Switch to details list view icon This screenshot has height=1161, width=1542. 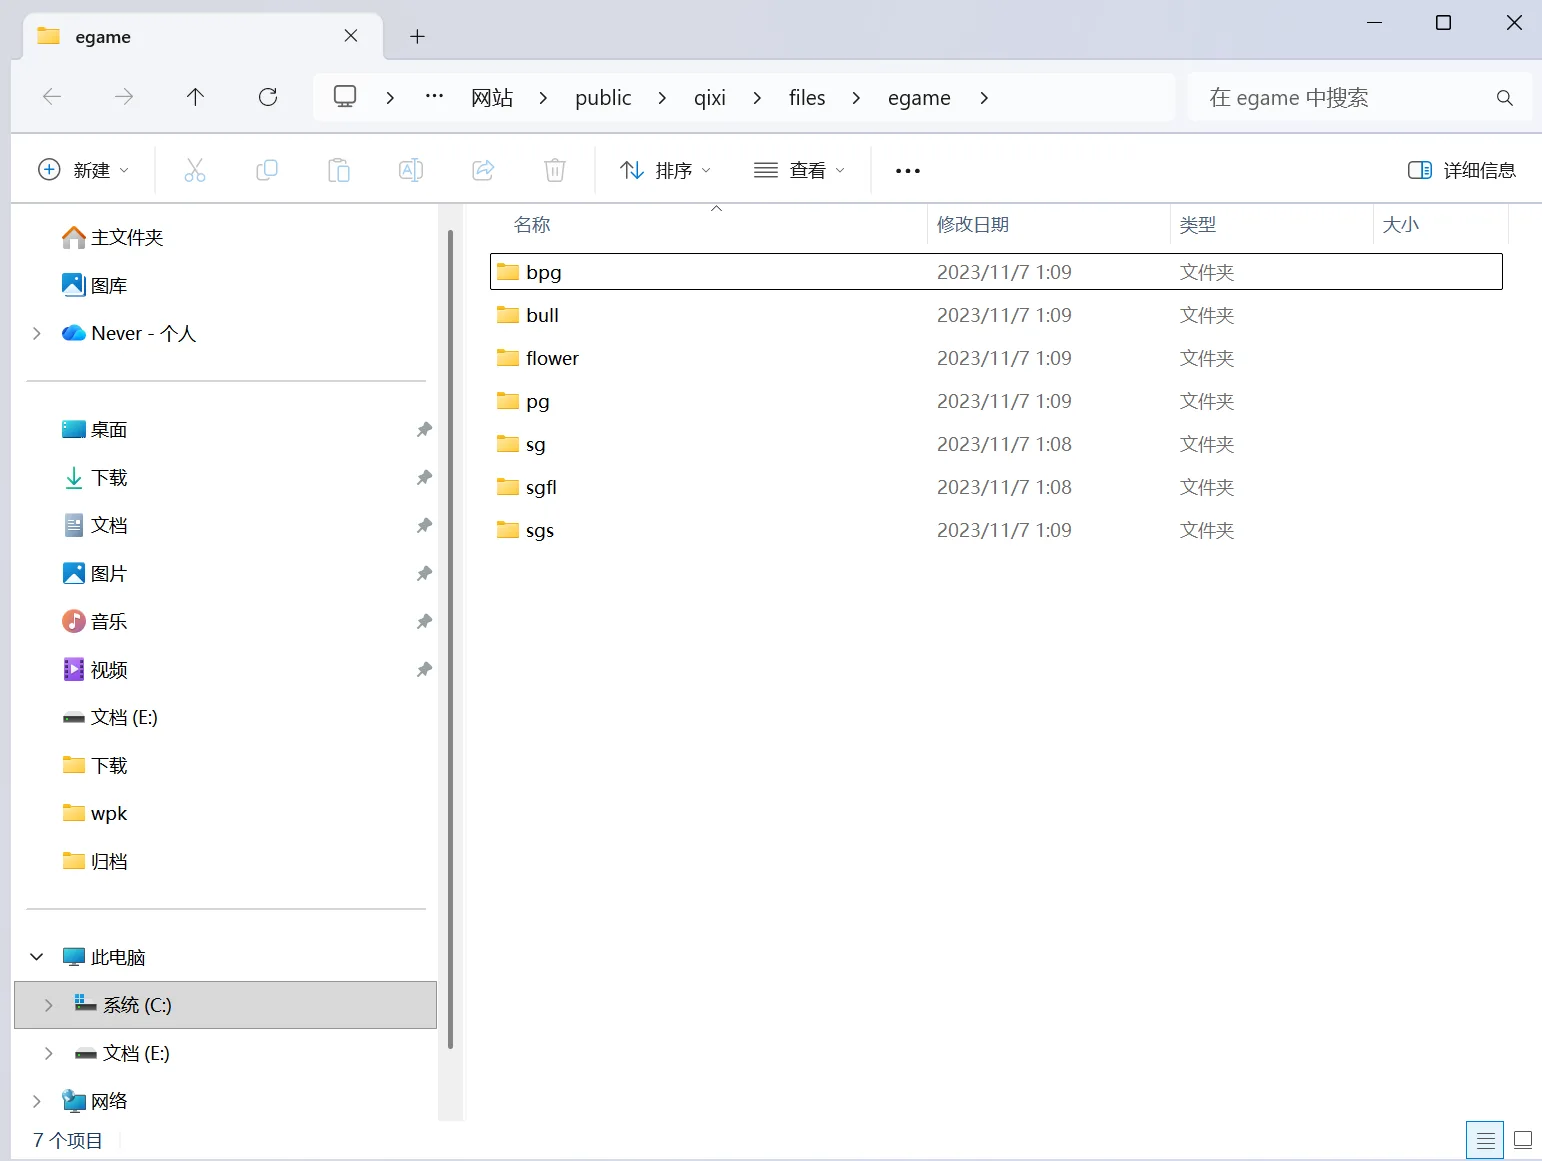pyautogui.click(x=1485, y=1140)
